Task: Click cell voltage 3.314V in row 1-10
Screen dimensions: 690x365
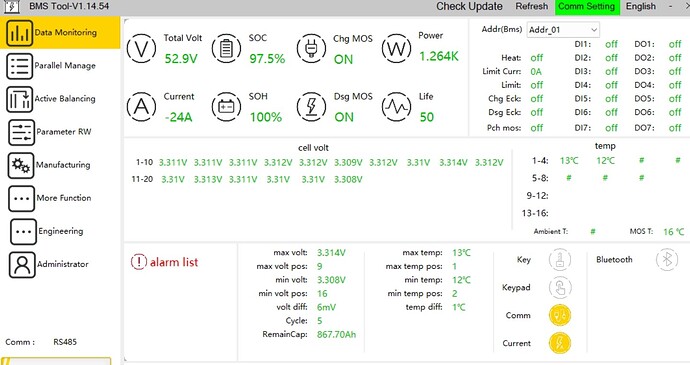Action: point(453,163)
